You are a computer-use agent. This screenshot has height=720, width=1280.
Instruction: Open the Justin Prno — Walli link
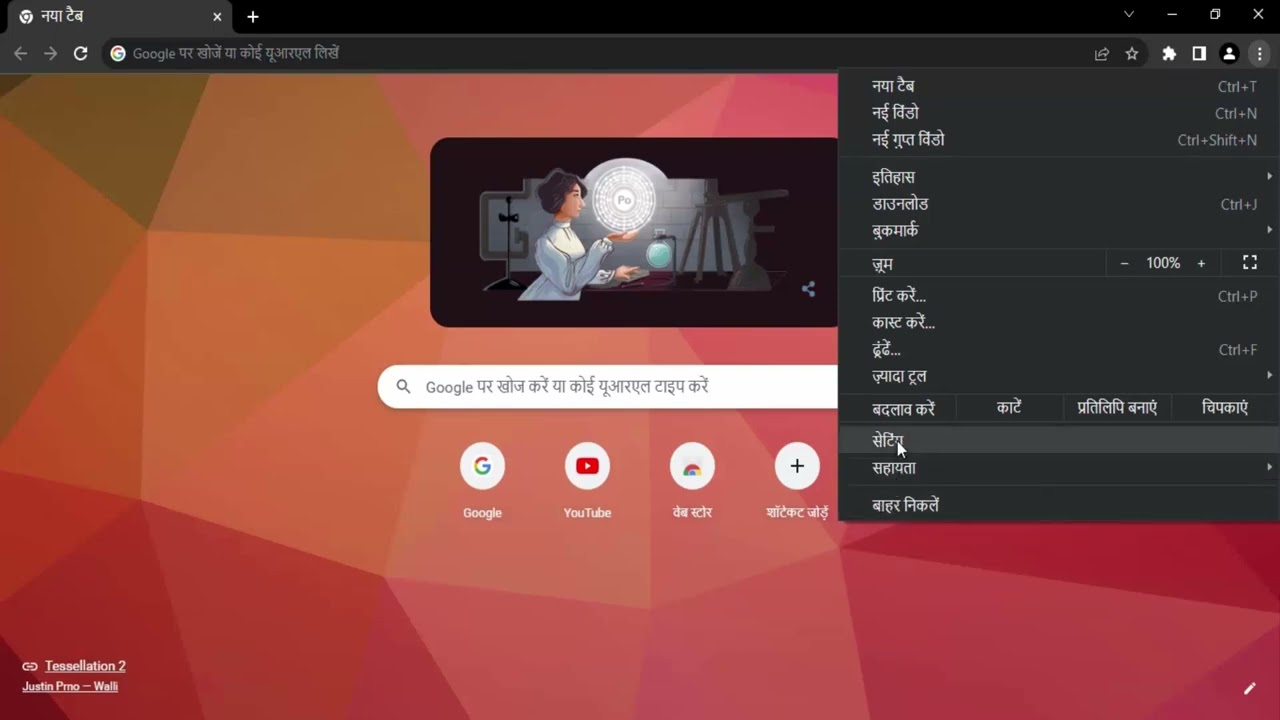(x=70, y=686)
